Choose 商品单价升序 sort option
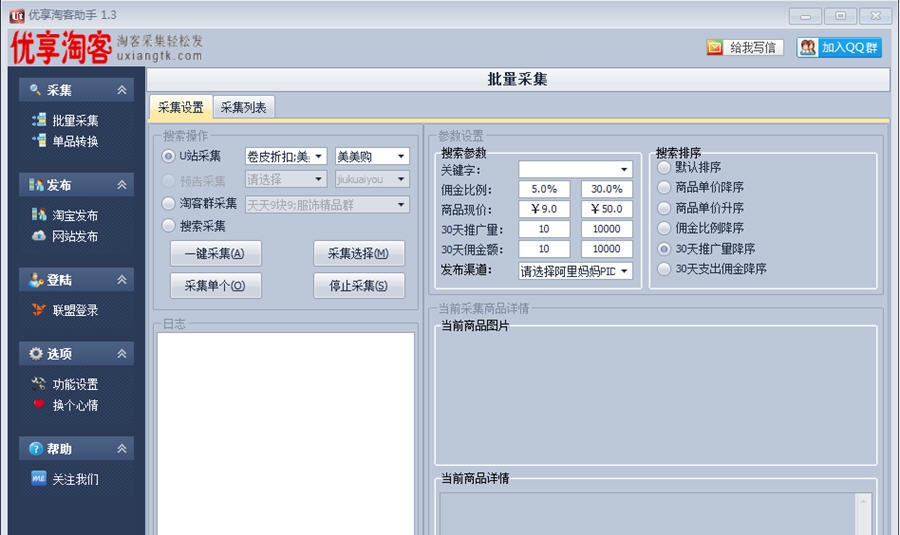900x535 pixels. pyautogui.click(x=664, y=208)
